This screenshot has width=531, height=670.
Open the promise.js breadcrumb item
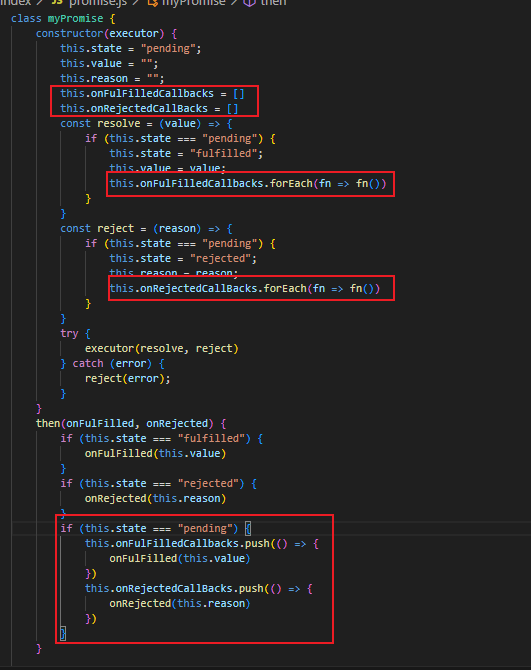click(98, 3)
